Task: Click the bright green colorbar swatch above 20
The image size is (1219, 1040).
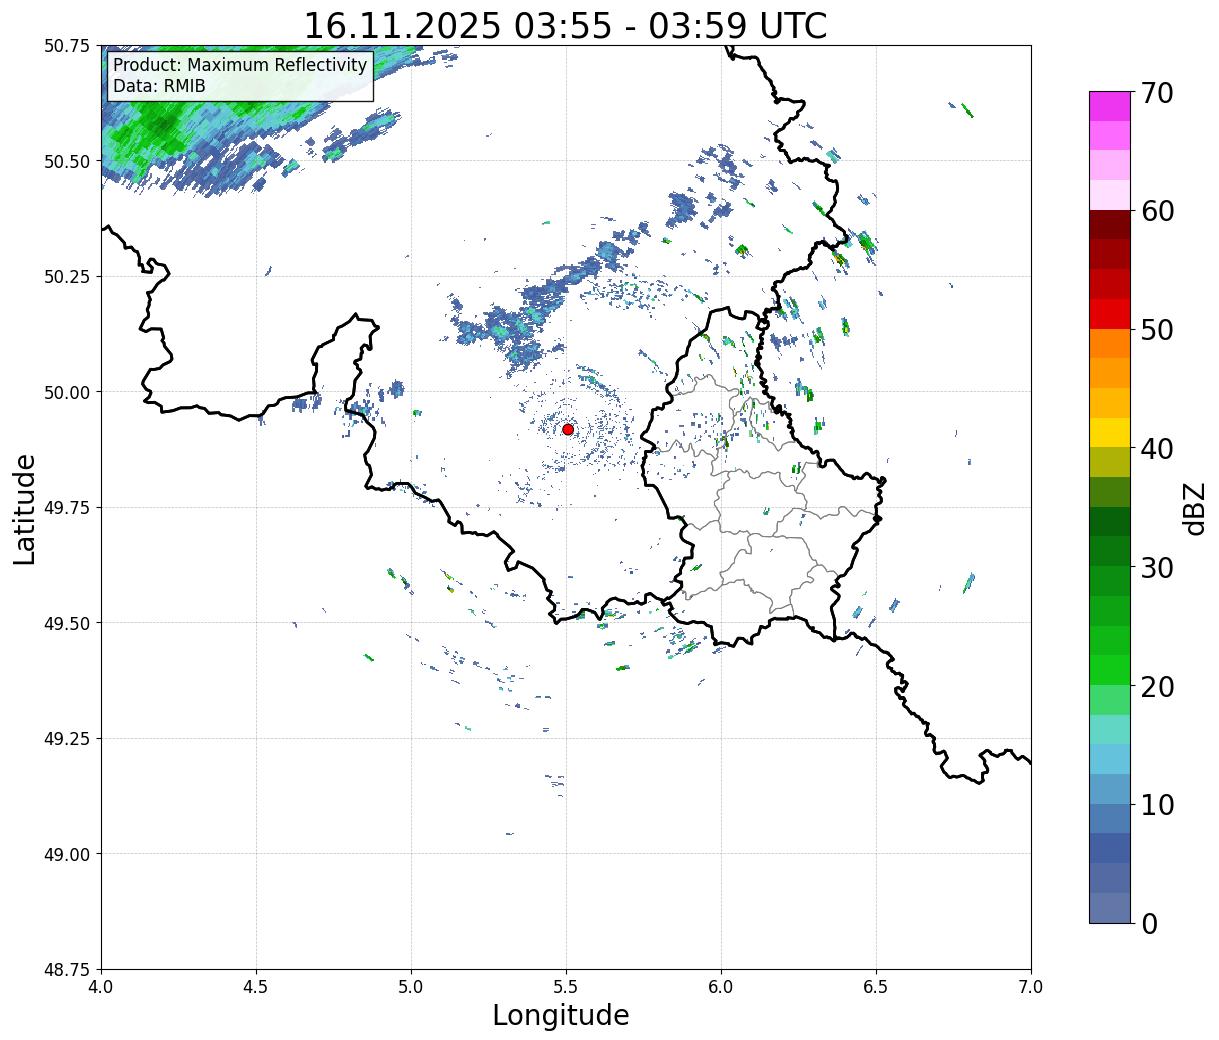Action: point(1110,670)
